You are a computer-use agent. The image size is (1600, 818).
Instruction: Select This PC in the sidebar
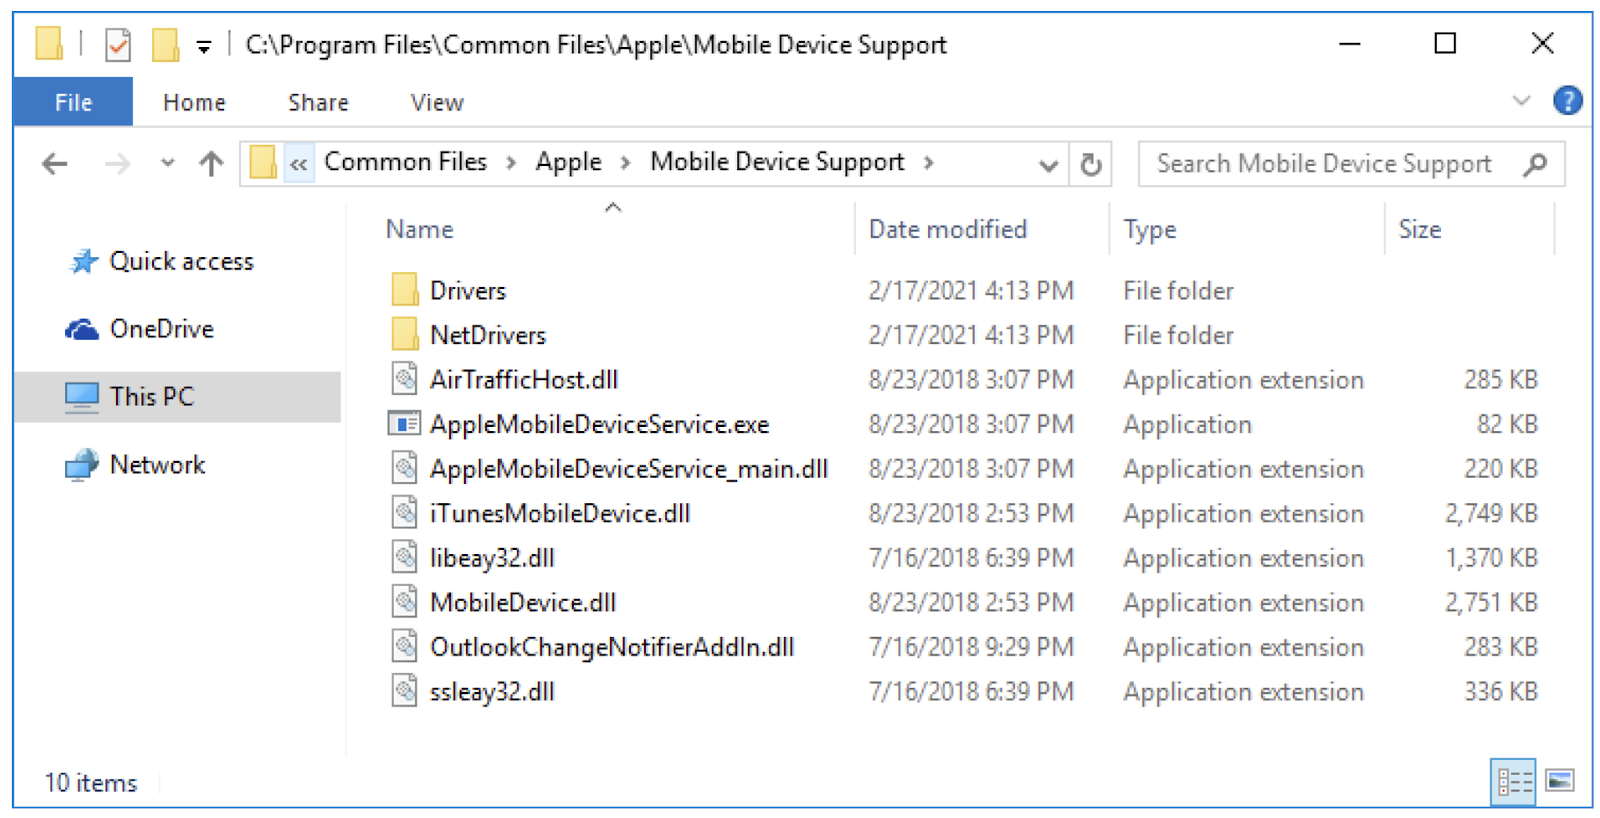point(152,396)
